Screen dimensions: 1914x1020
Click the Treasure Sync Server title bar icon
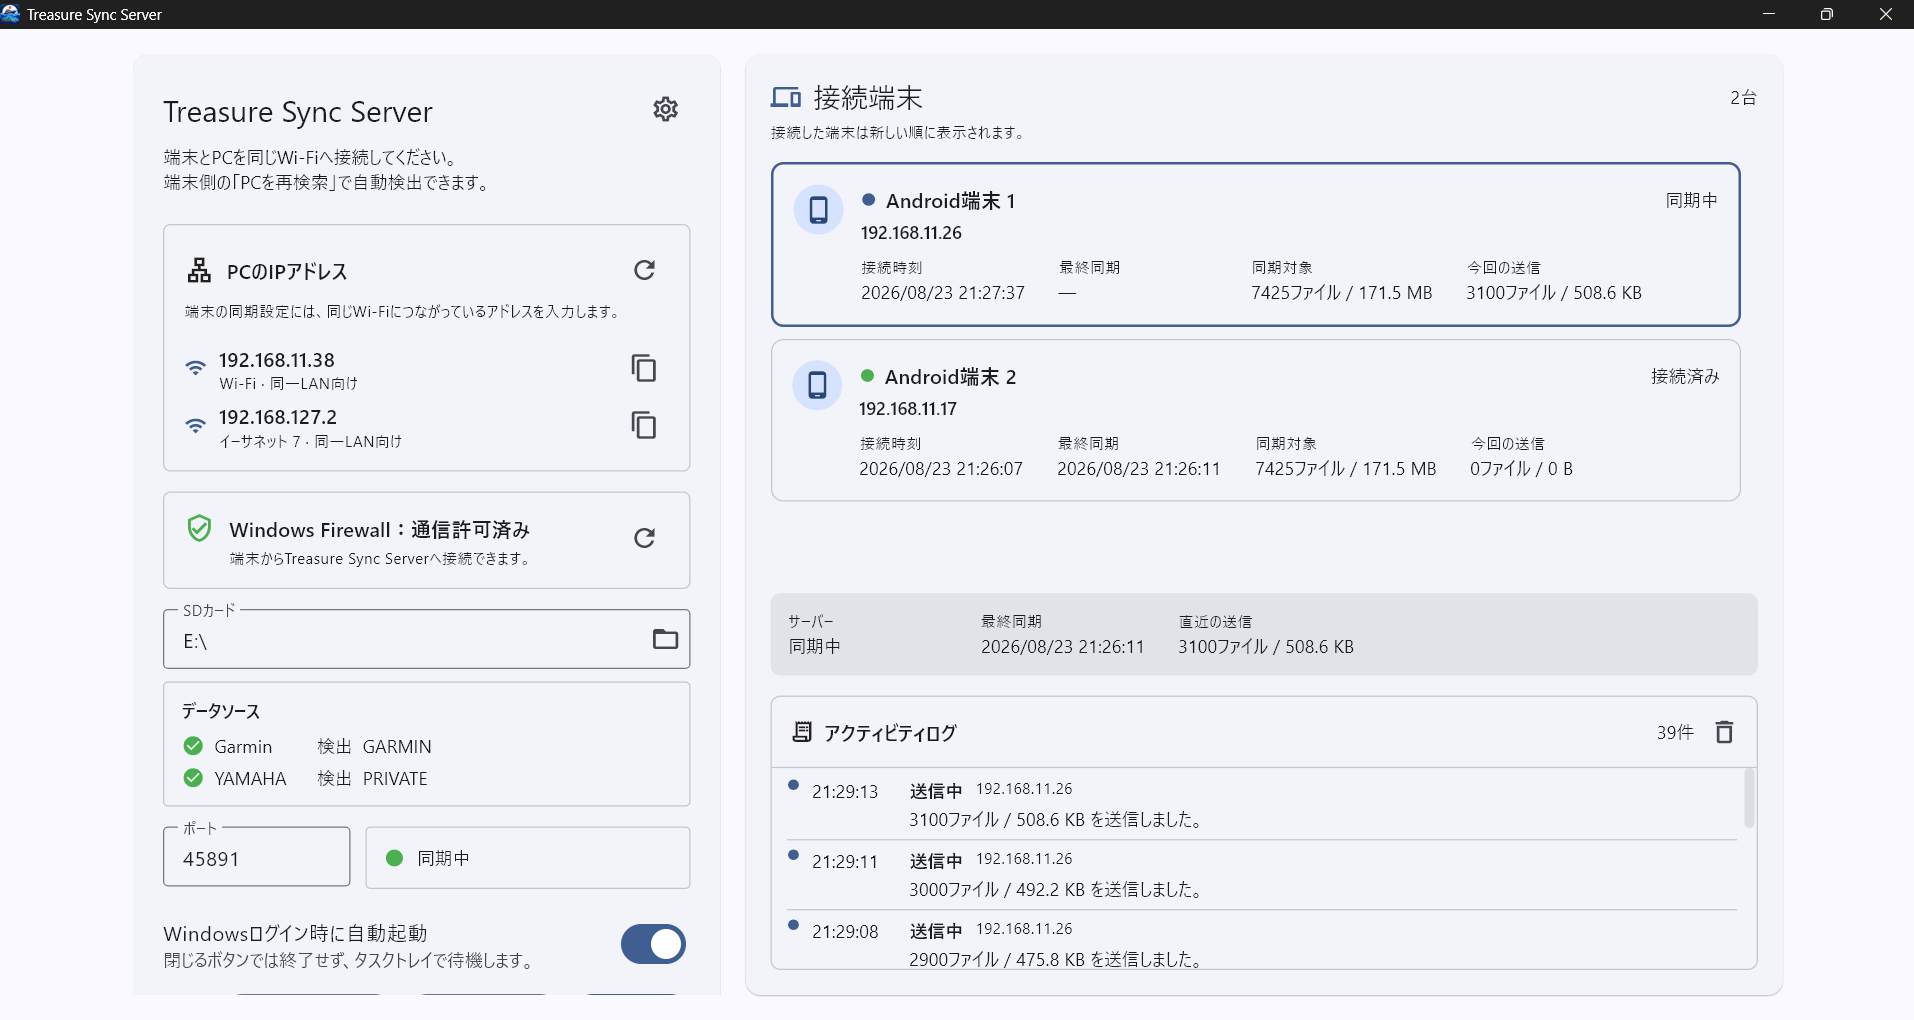(x=11, y=14)
